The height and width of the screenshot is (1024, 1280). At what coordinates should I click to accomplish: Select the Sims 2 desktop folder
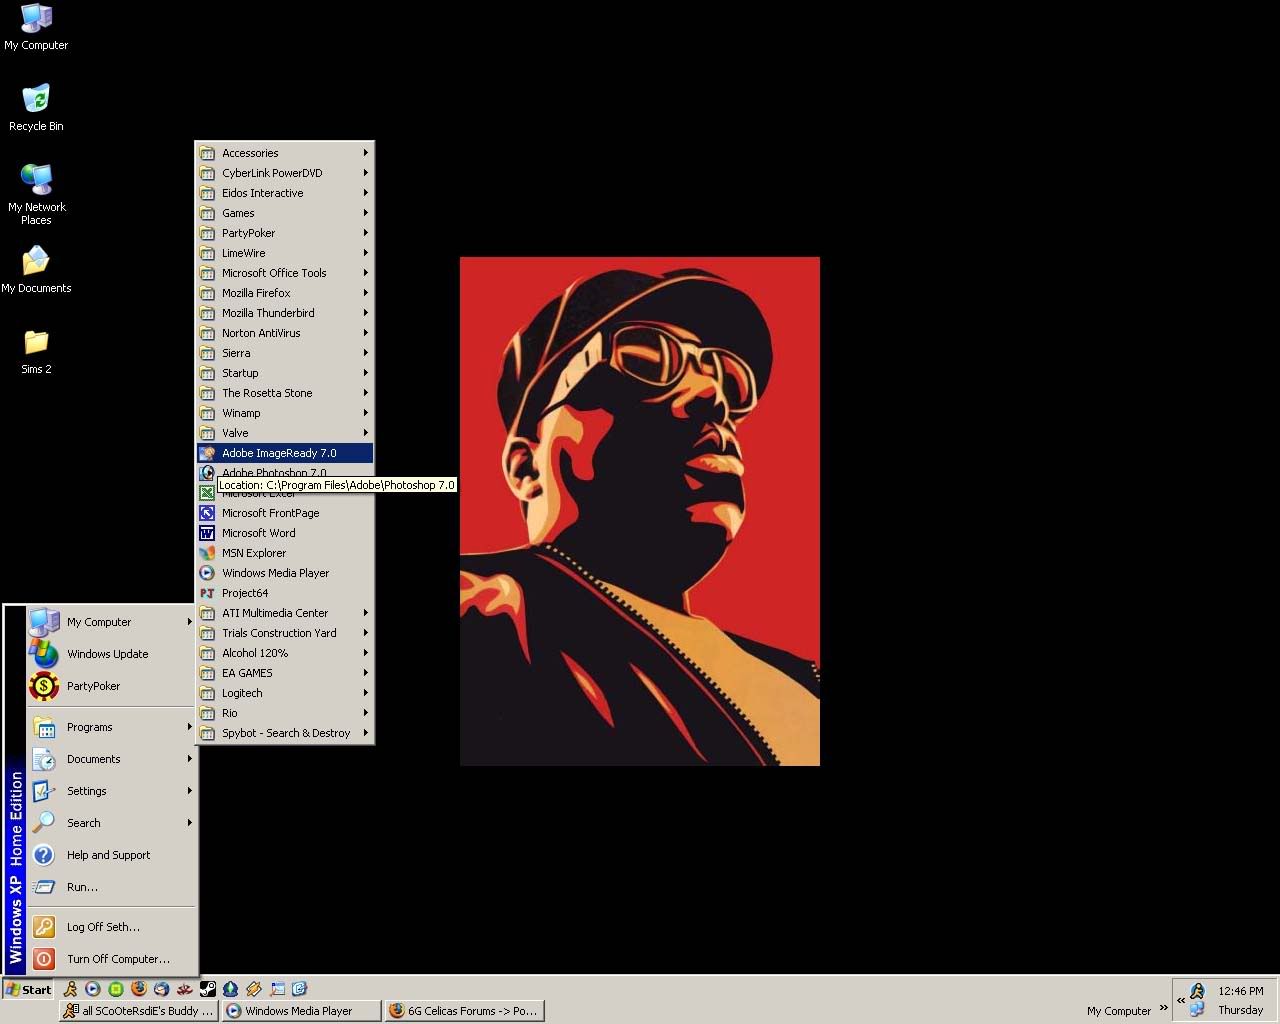click(36, 351)
